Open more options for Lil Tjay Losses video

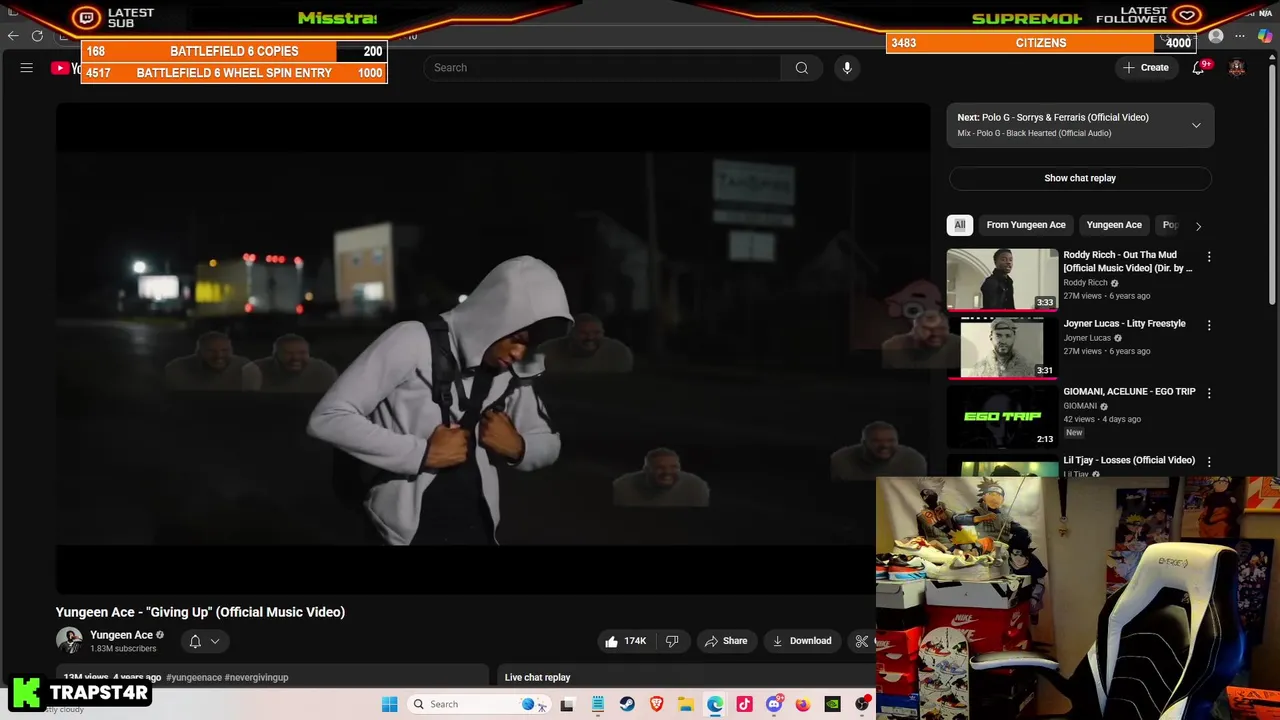coord(1209,461)
